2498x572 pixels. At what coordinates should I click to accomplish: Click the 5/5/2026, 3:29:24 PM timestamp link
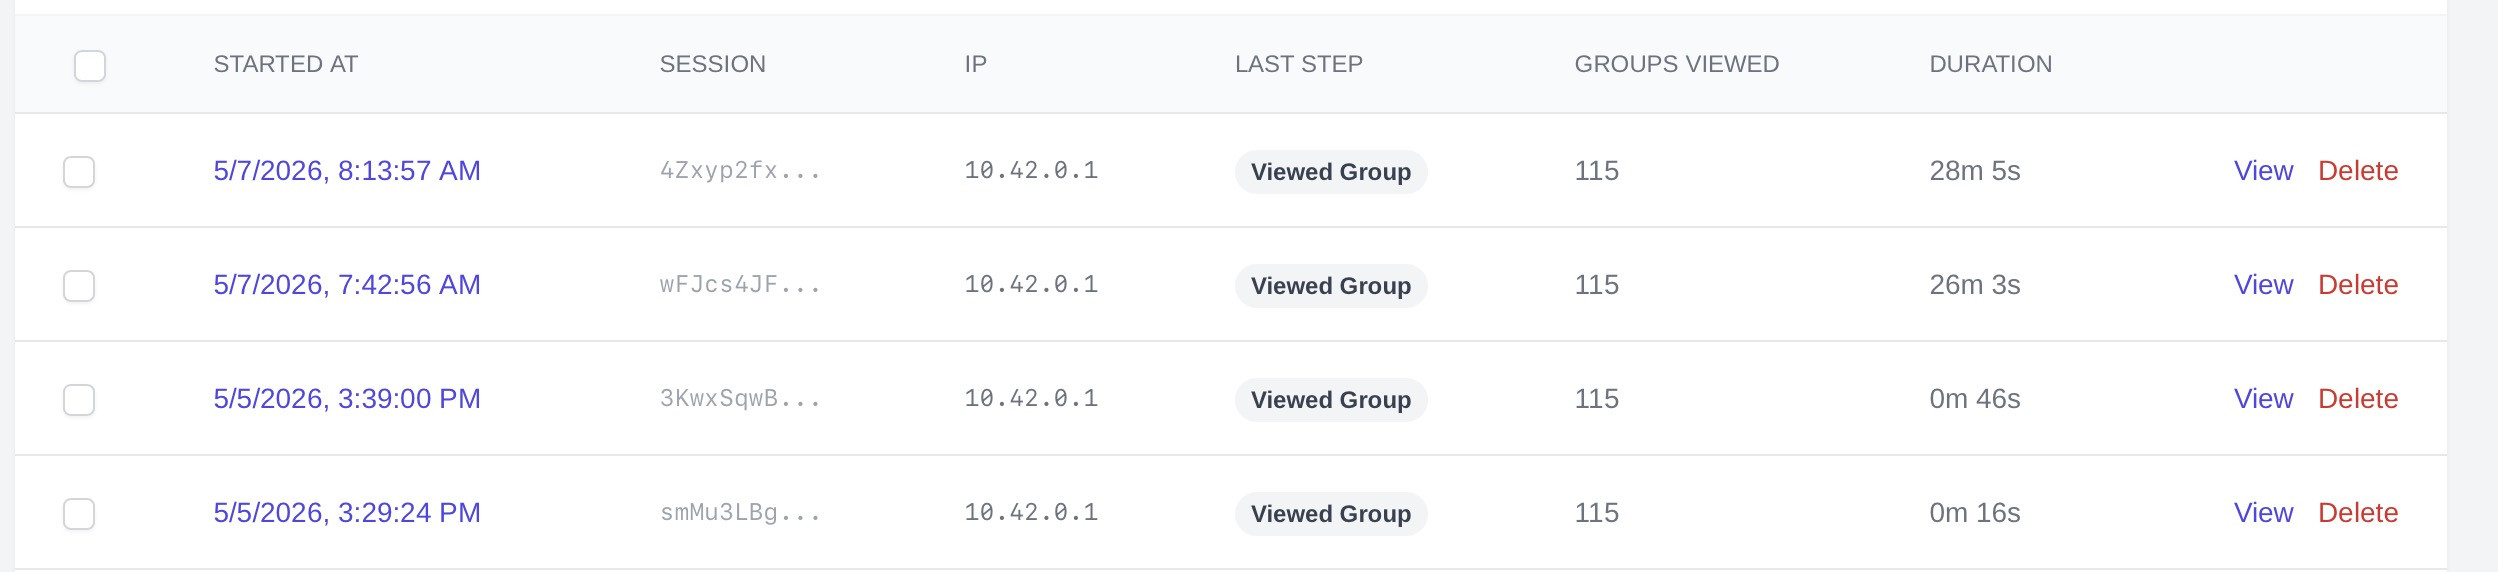(x=347, y=513)
